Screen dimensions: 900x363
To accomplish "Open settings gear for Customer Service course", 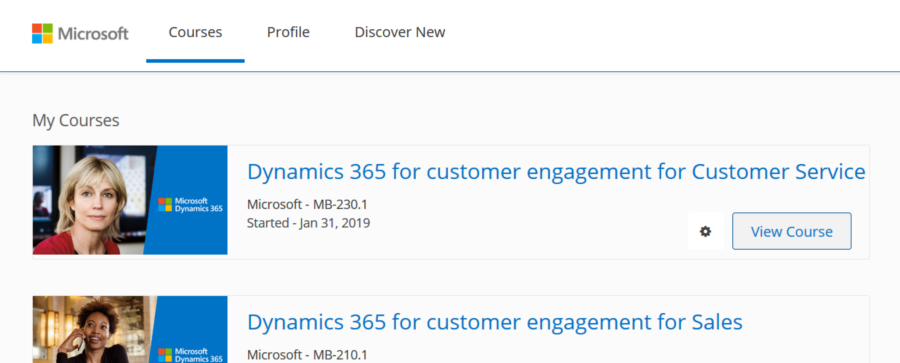I will tap(705, 231).
